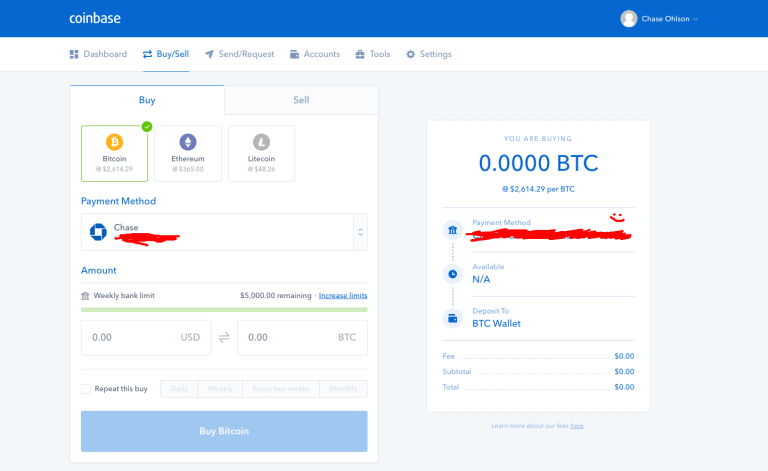Focus the USD amount input field
This screenshot has height=471, width=768.
tap(146, 337)
